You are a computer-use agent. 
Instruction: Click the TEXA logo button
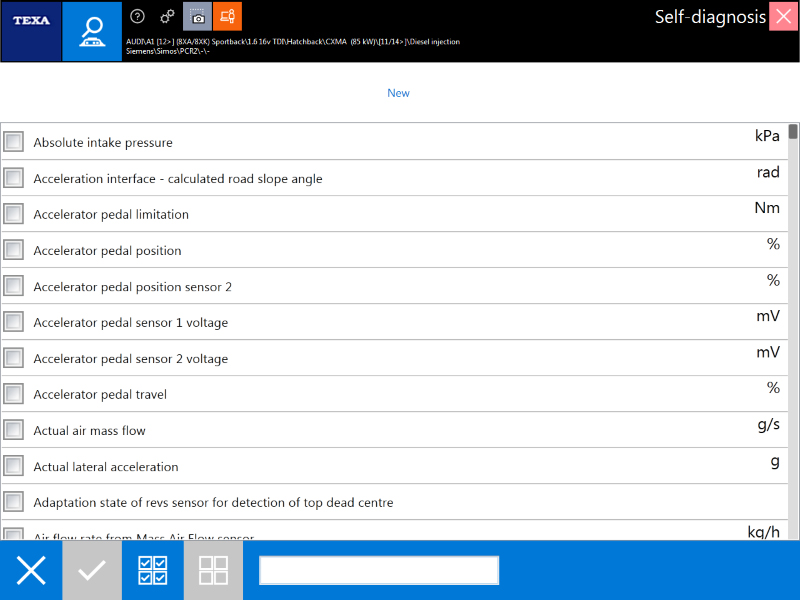pos(31,22)
